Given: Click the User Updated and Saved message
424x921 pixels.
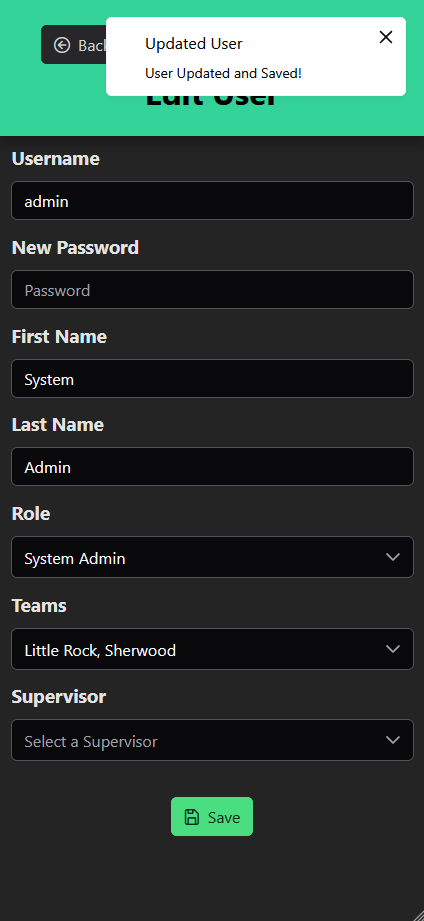Looking at the screenshot, I should coord(223,73).
